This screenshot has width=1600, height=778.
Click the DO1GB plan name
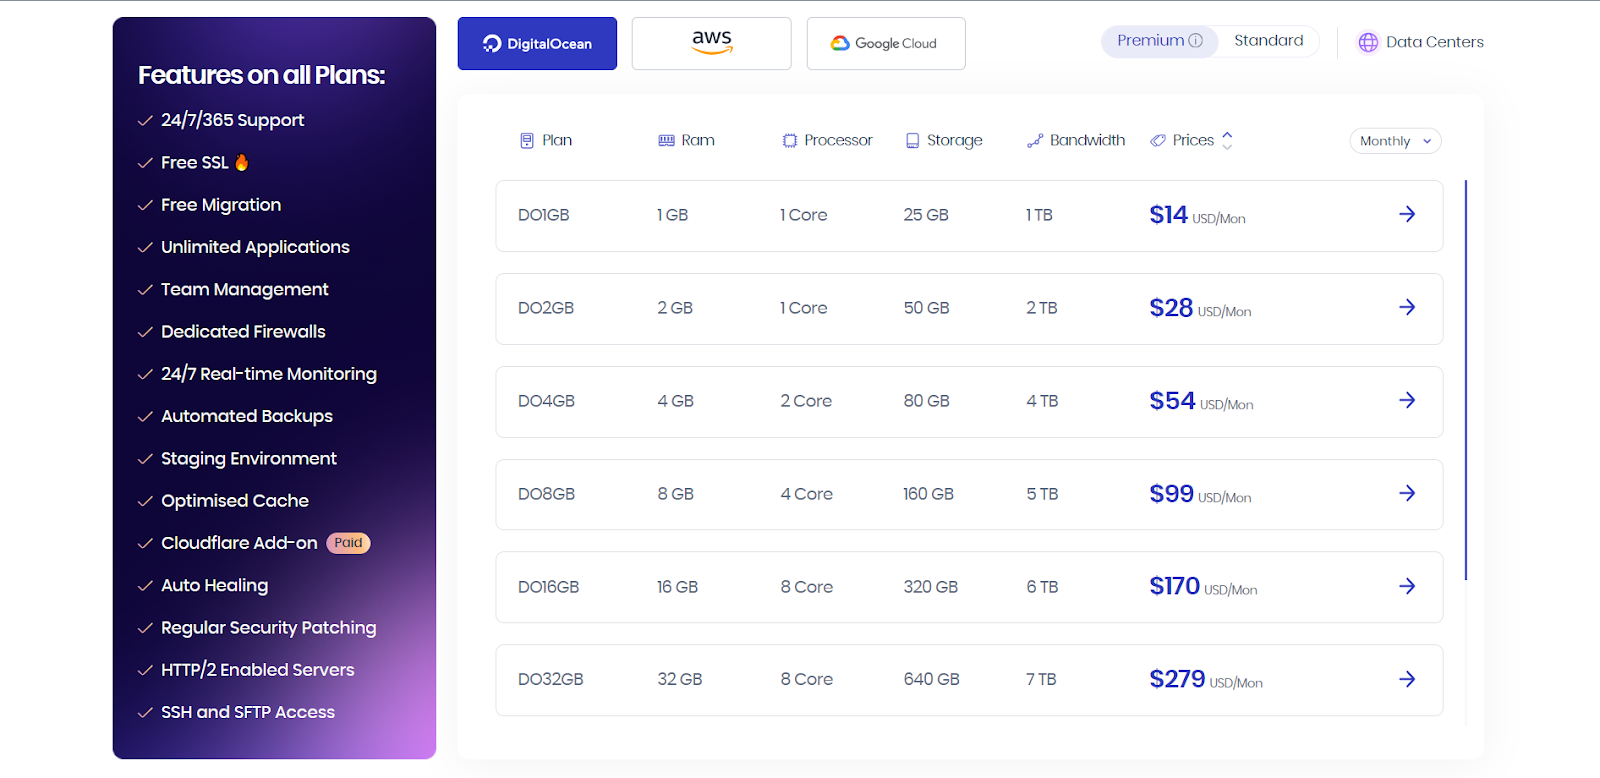543,215
